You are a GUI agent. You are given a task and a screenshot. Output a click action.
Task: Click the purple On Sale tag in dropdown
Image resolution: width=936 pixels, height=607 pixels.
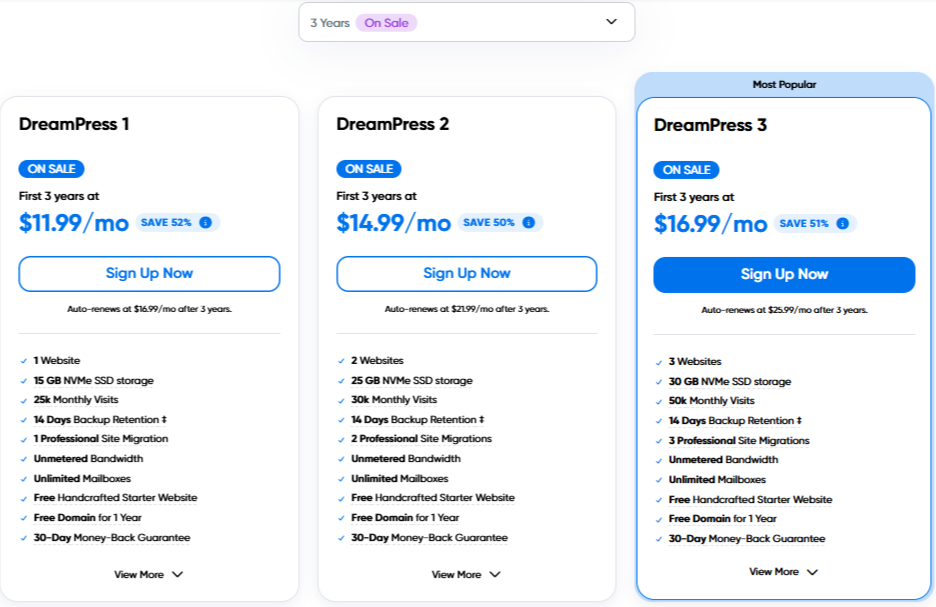coord(386,23)
